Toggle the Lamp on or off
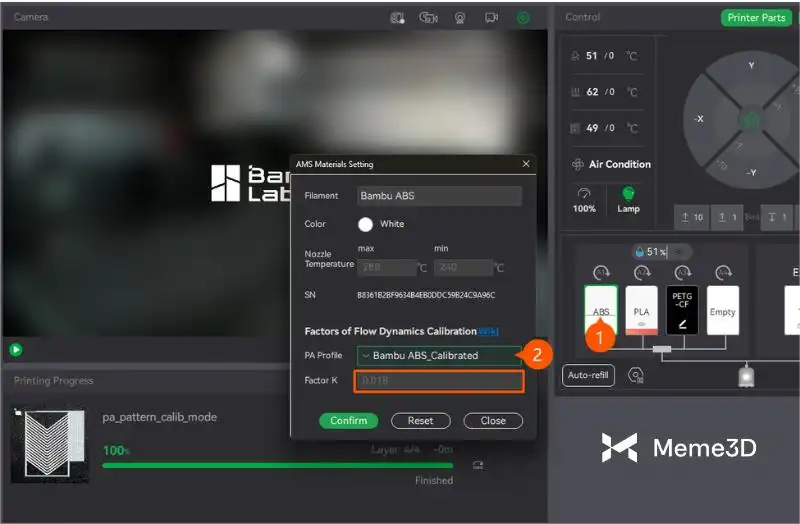 click(x=628, y=196)
